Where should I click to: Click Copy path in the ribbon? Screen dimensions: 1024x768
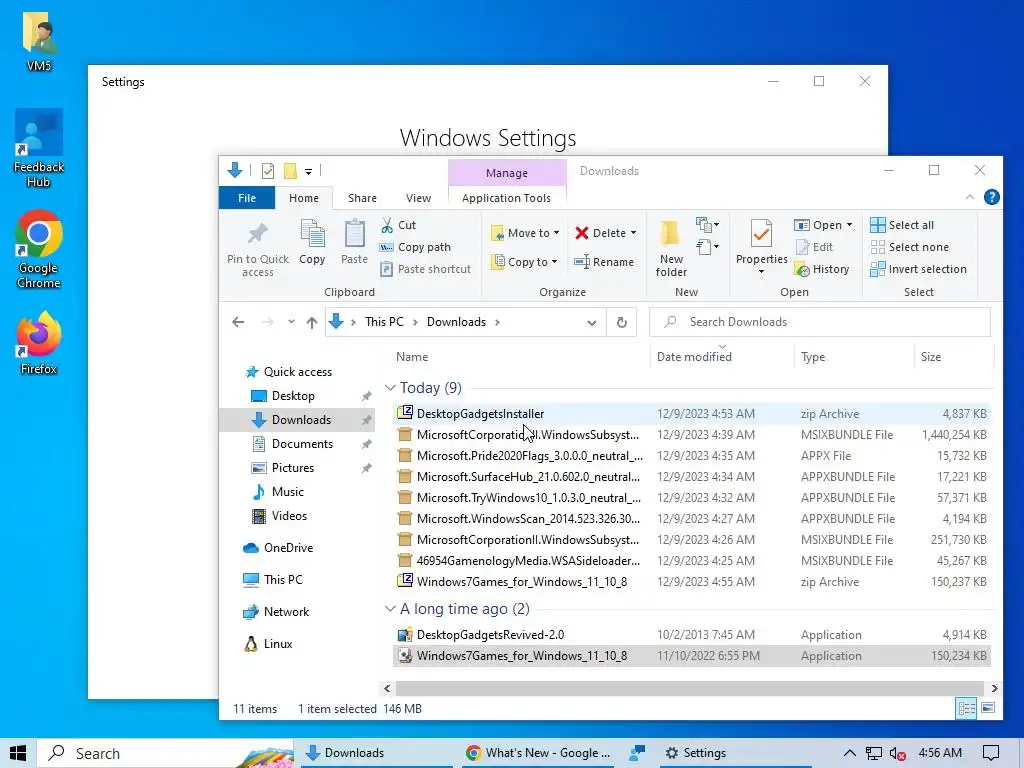click(x=415, y=247)
